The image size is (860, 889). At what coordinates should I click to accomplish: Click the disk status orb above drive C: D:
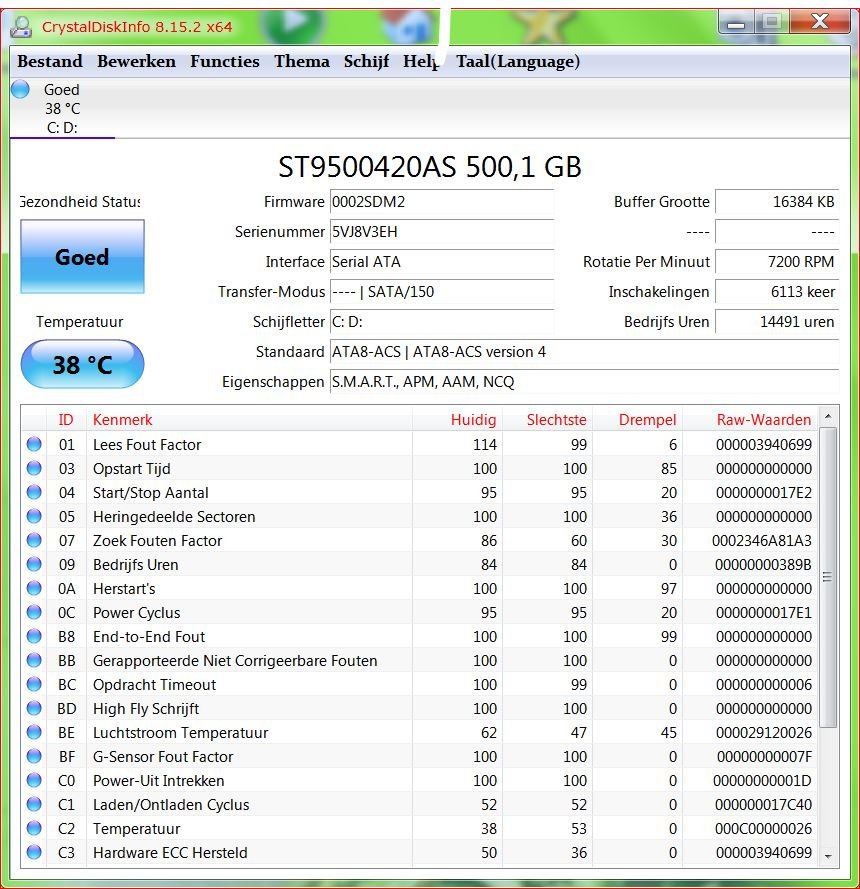pyautogui.click(x=20, y=90)
